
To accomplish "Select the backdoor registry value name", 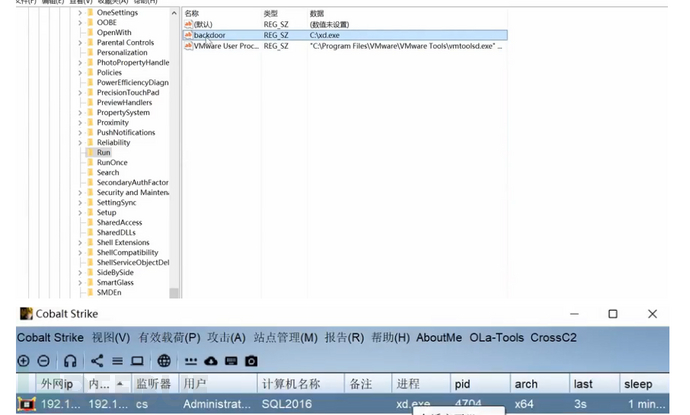I will (x=209, y=35).
